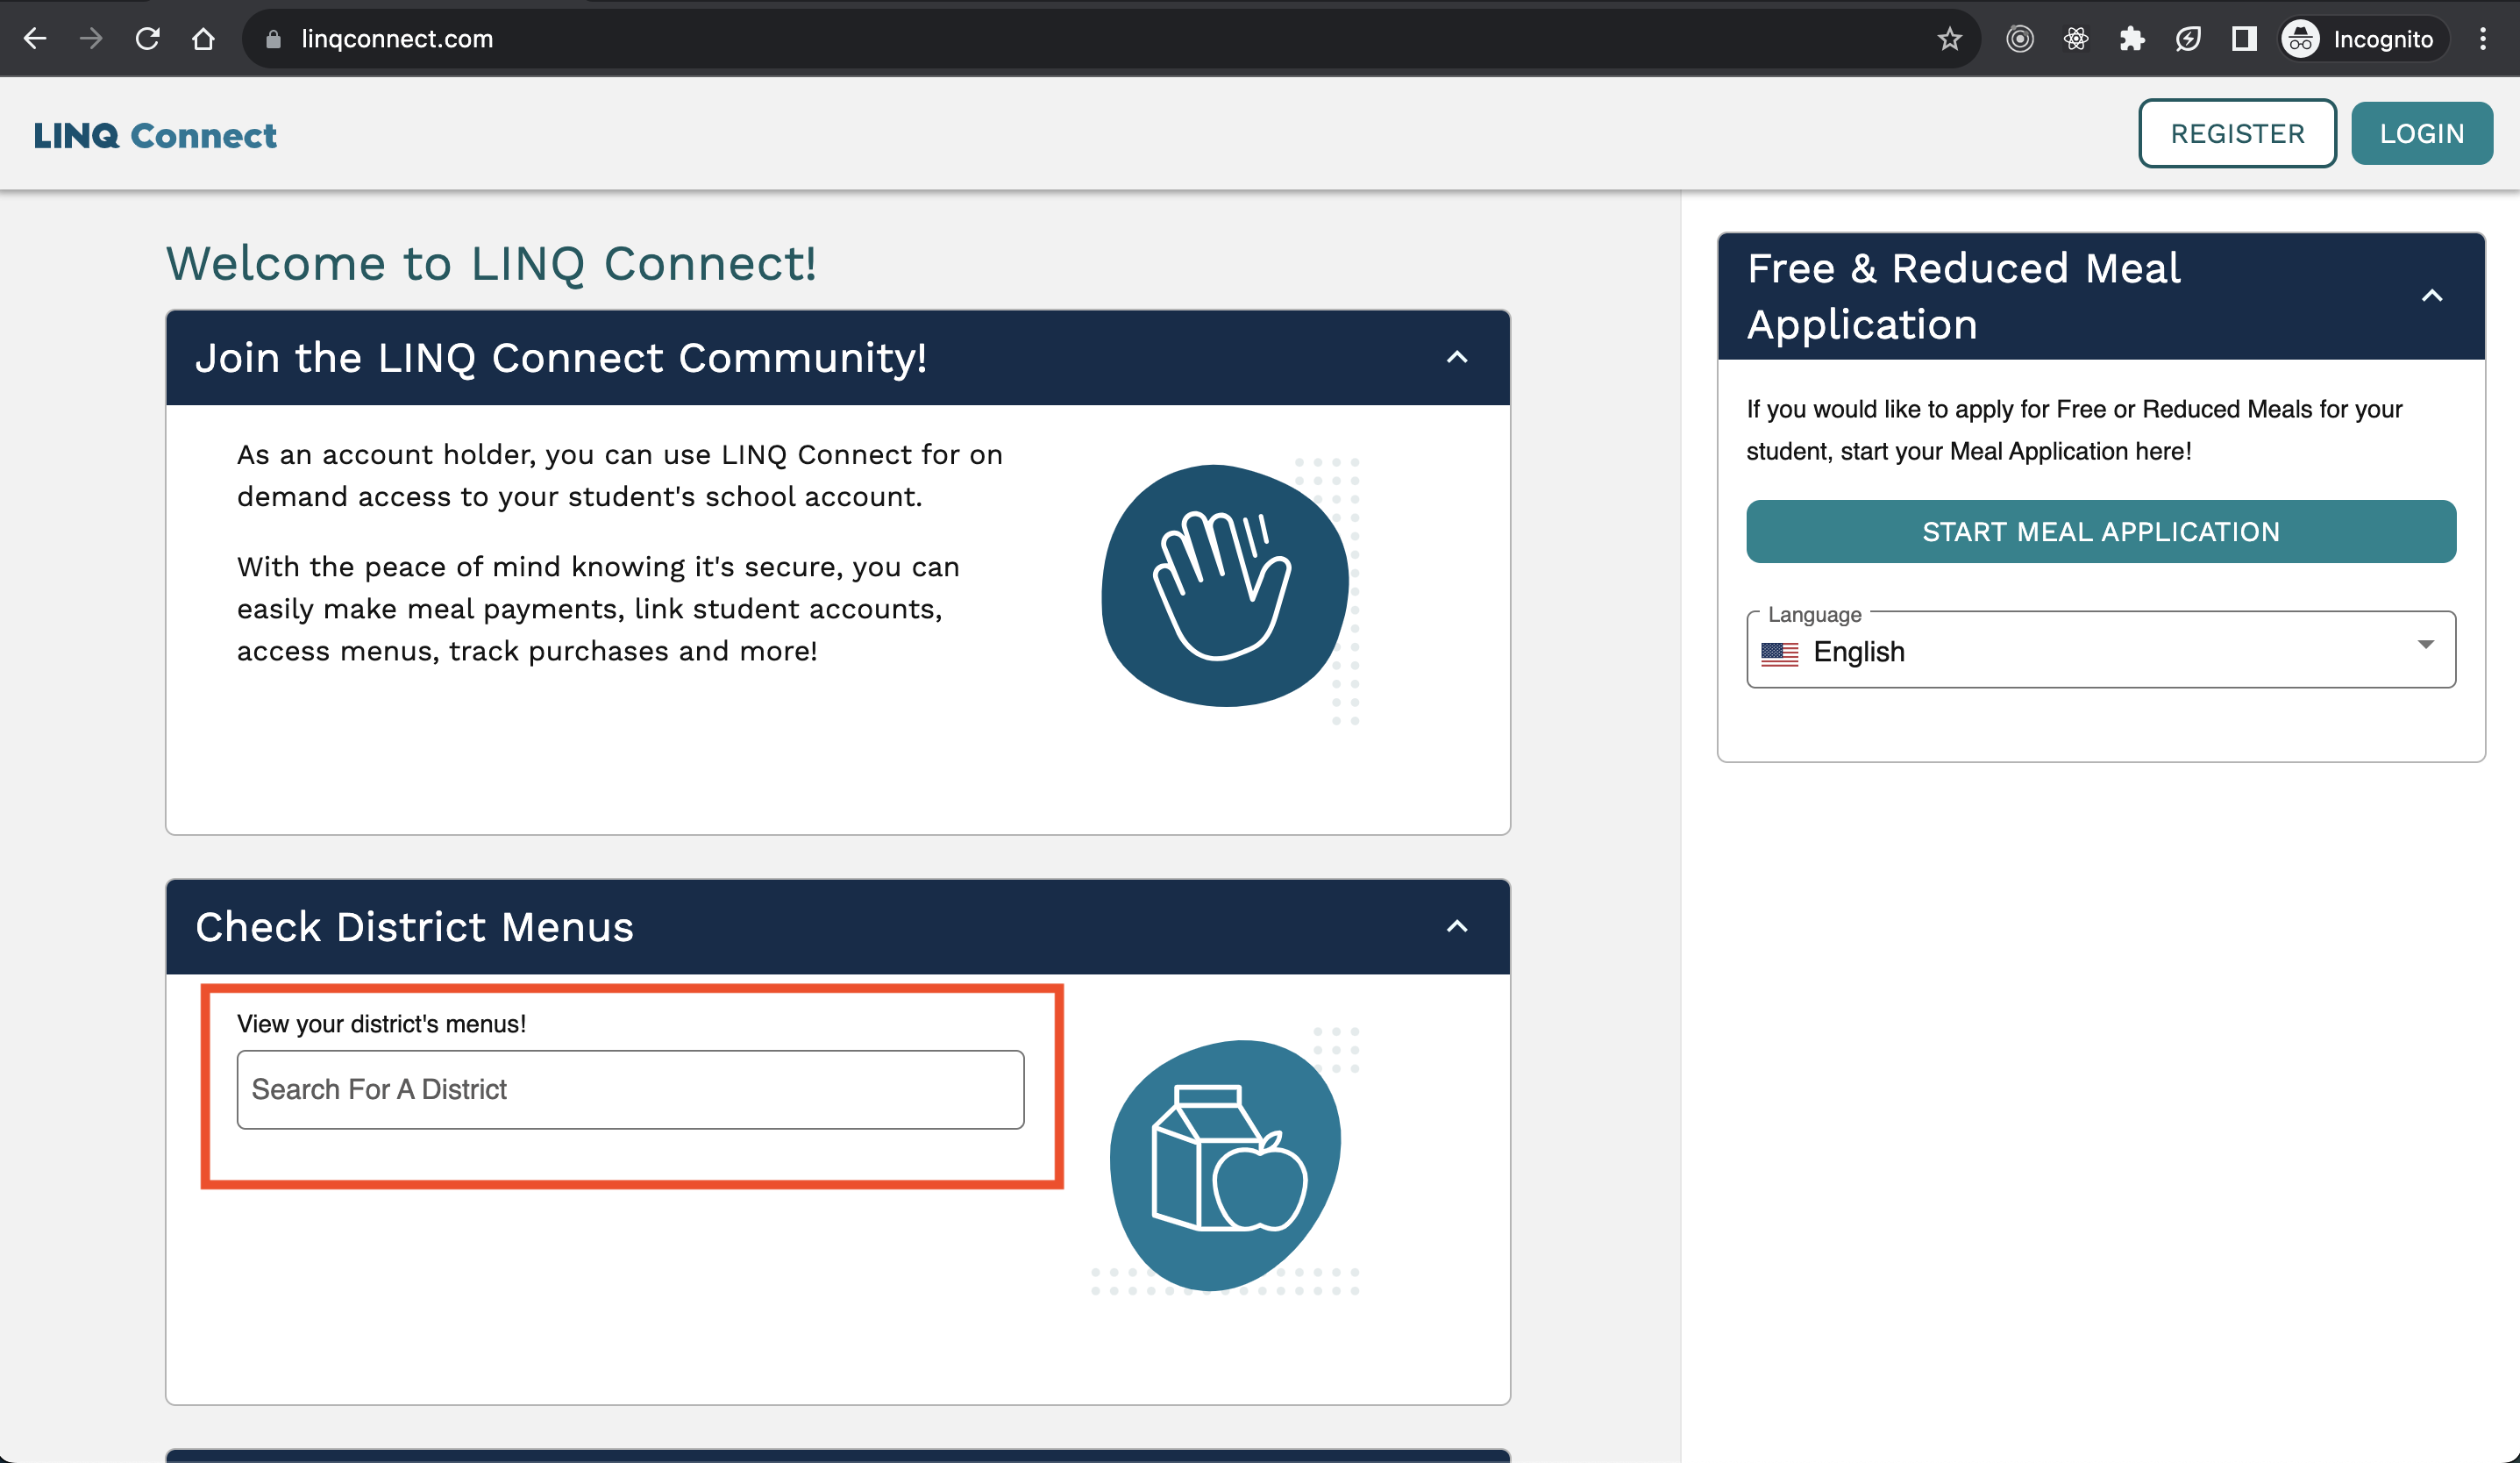Screen dimensions: 2520x1463
Task: Click the milk carton and apple illustration
Action: point(1226,1164)
